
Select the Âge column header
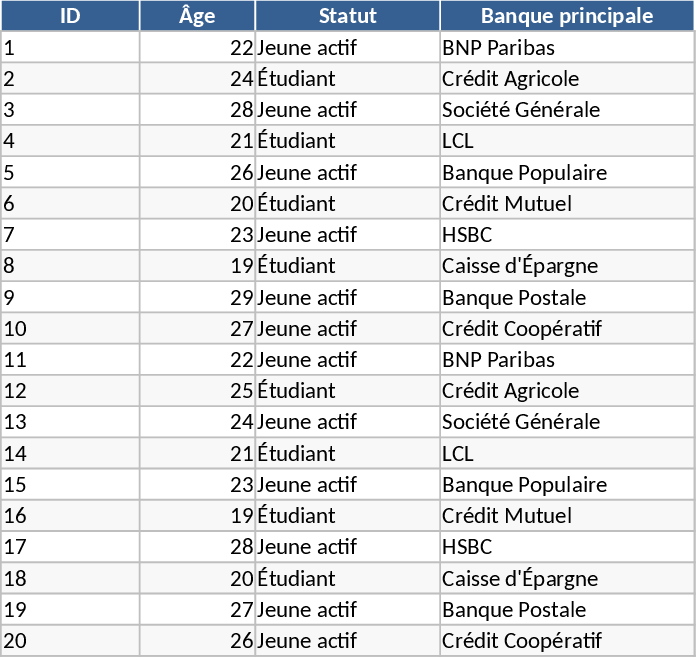pos(197,16)
